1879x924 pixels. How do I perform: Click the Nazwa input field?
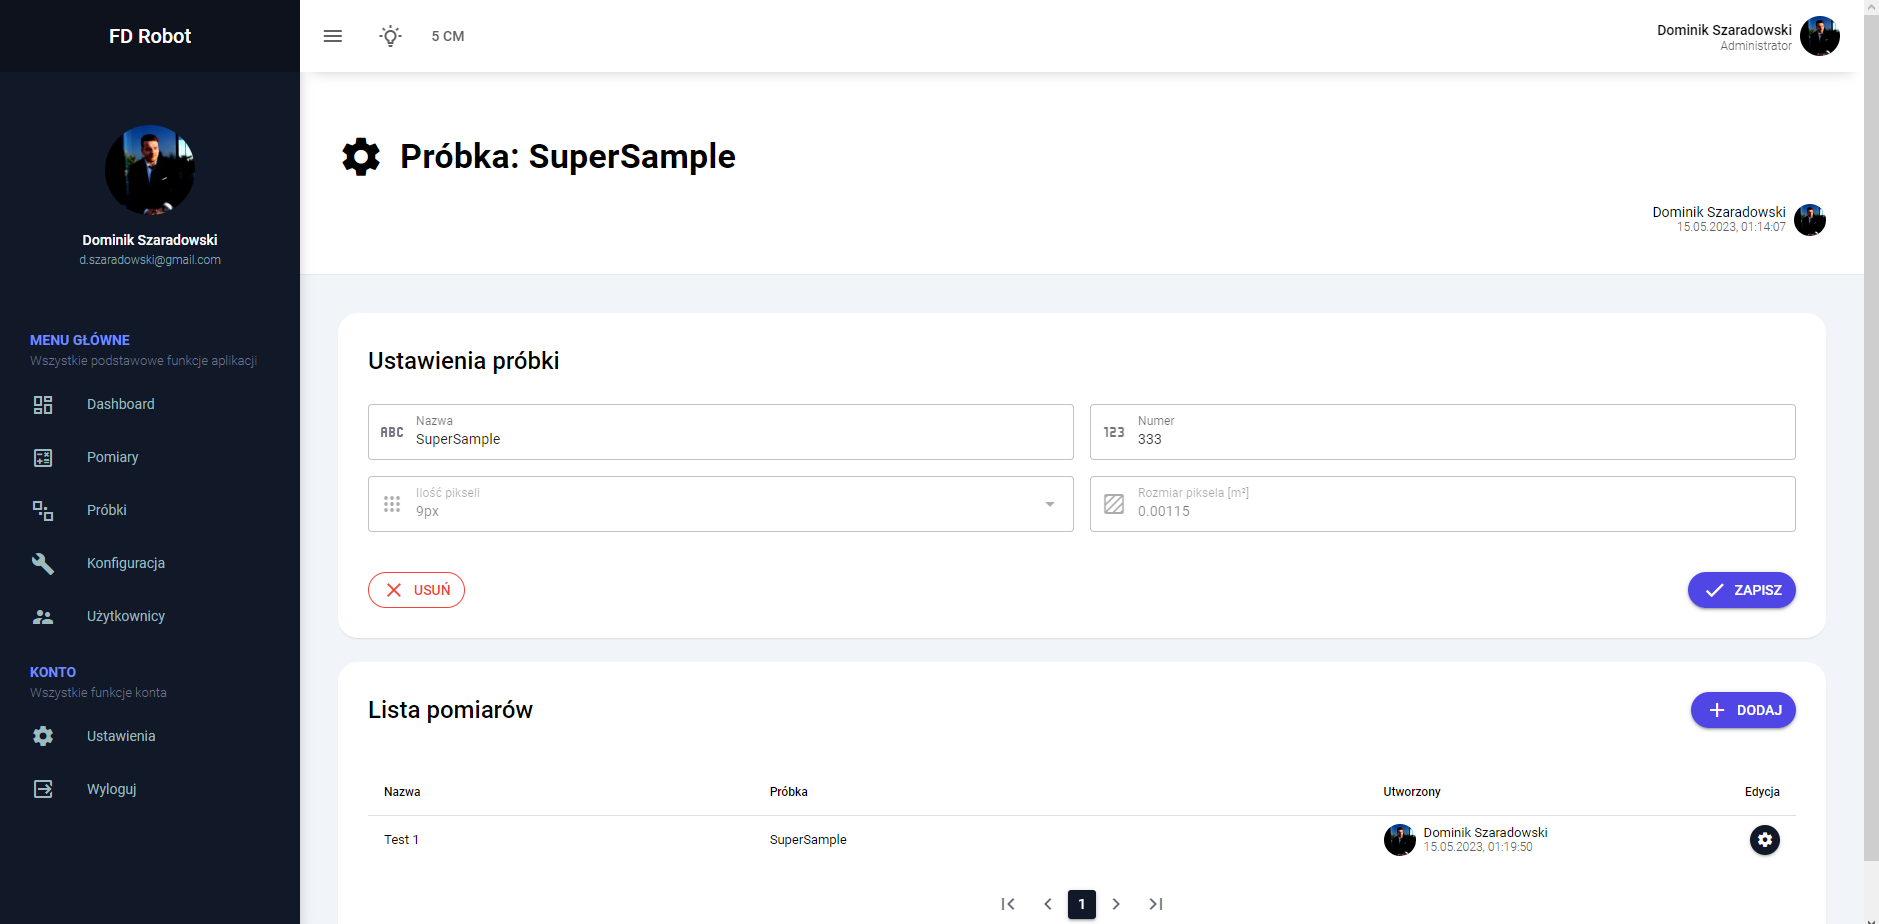[x=738, y=439]
